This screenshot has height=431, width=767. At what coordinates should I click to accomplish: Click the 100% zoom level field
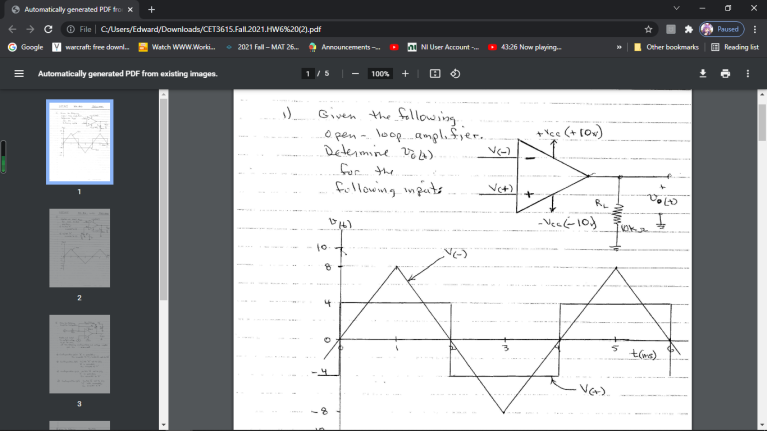click(x=380, y=74)
